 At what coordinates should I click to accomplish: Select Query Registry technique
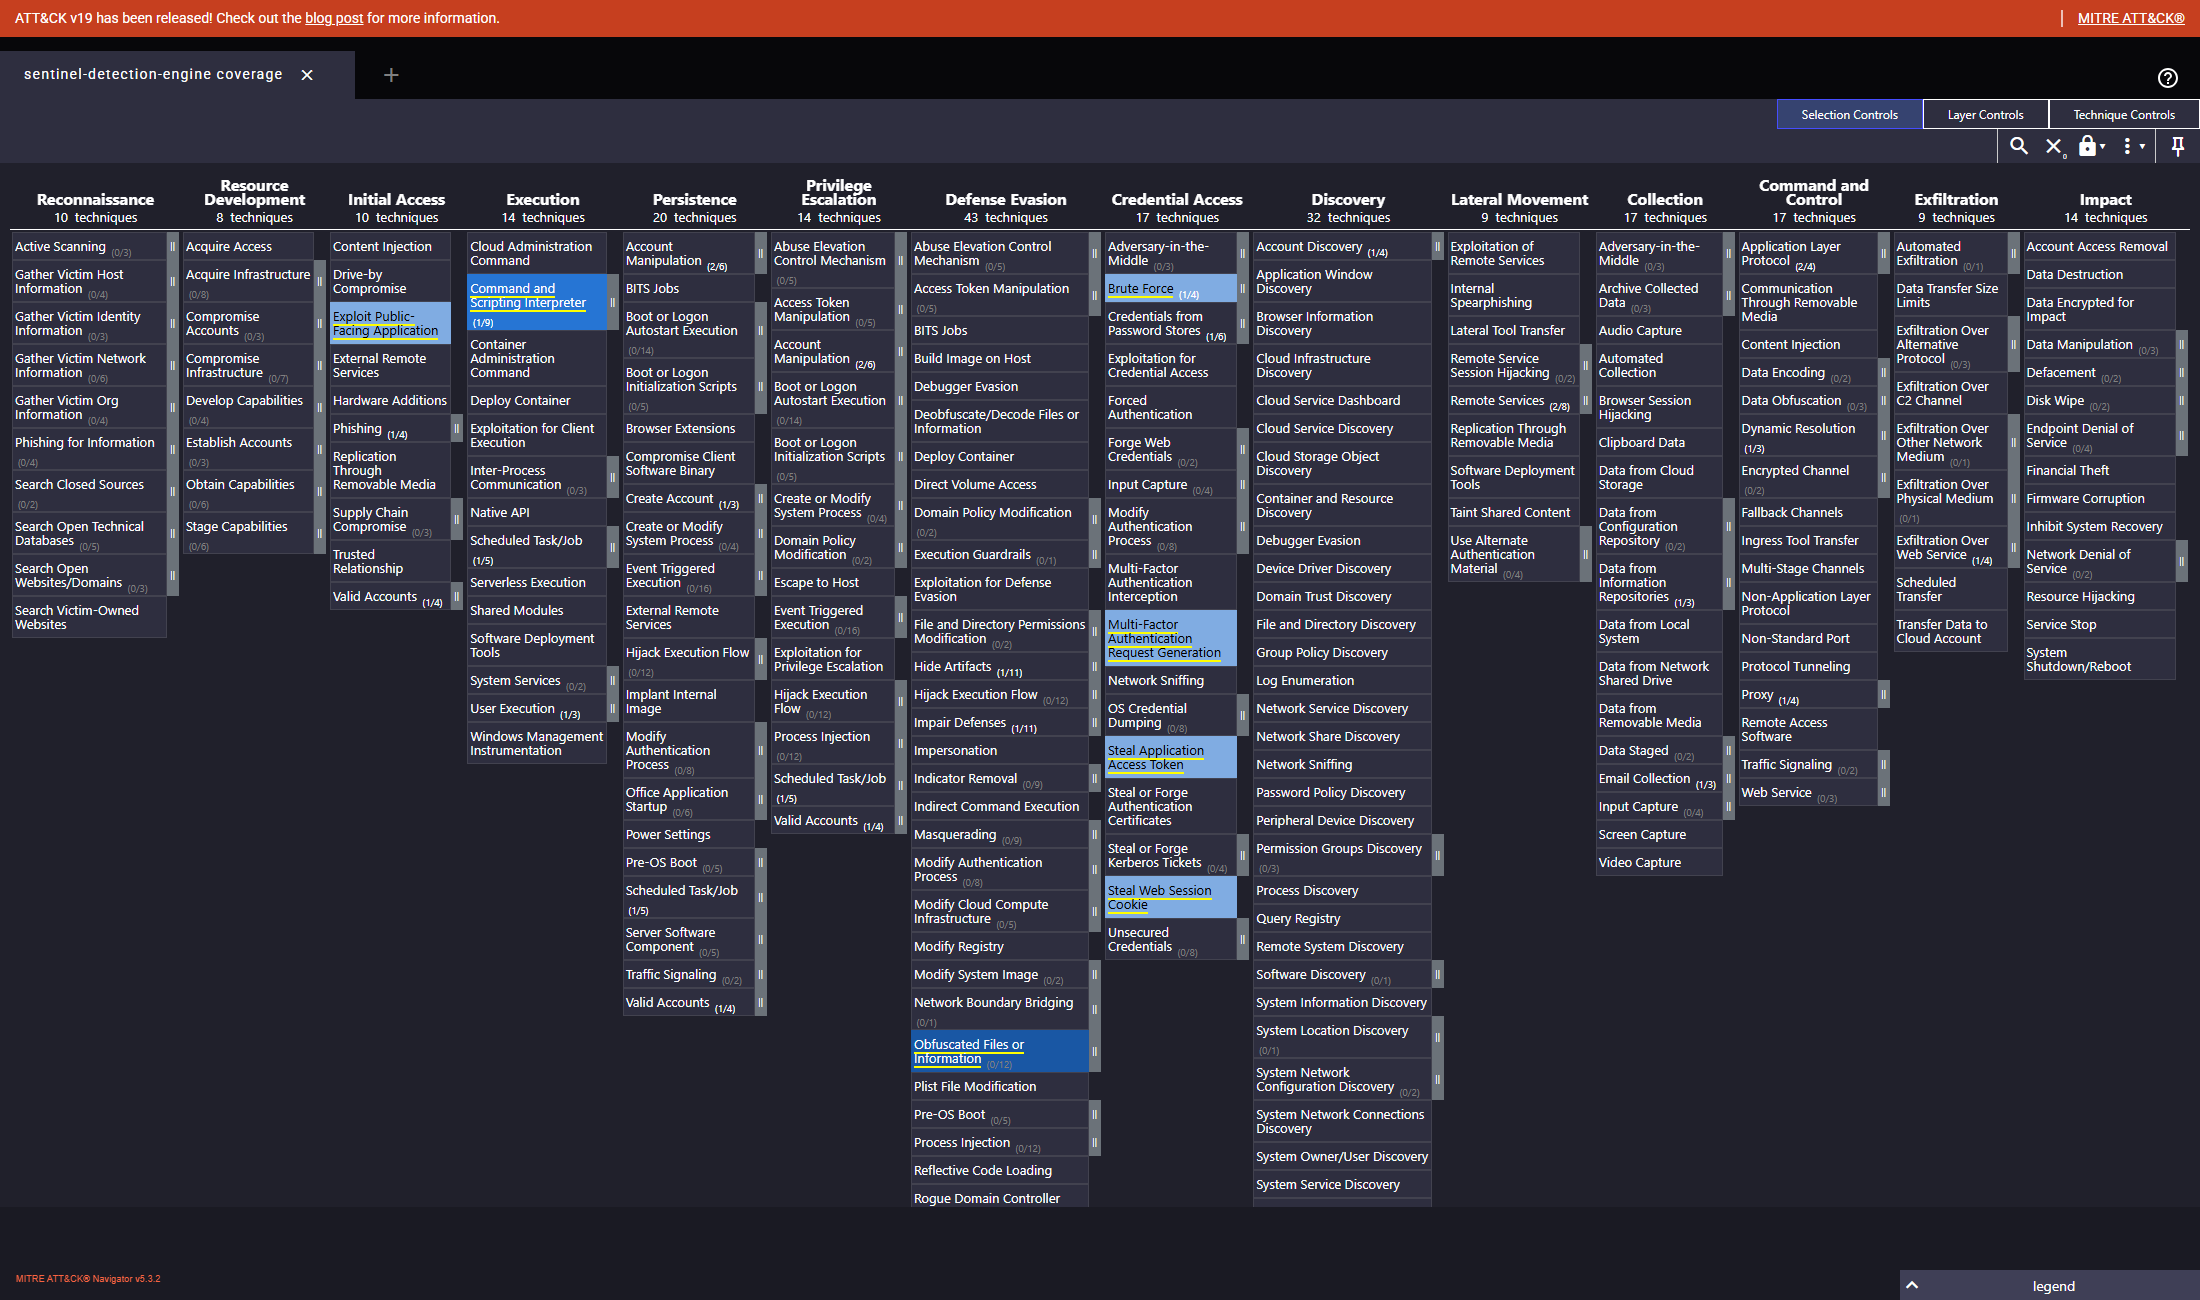pos(1342,918)
